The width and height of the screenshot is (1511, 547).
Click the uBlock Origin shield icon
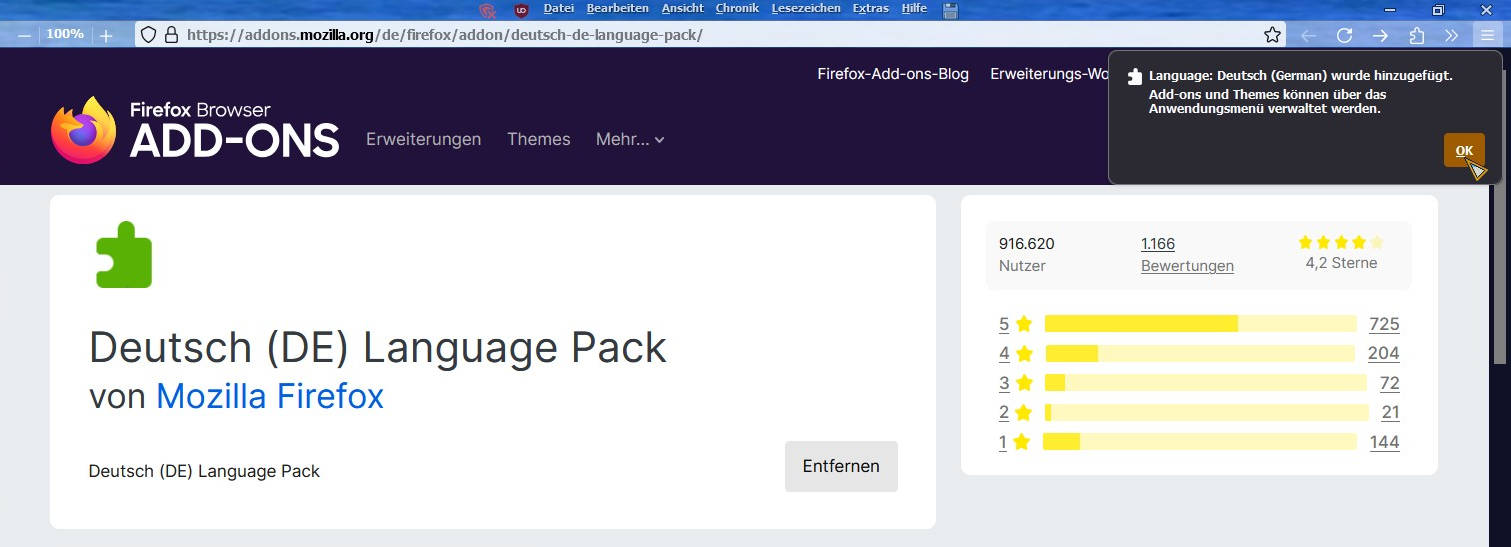pyautogui.click(x=521, y=10)
